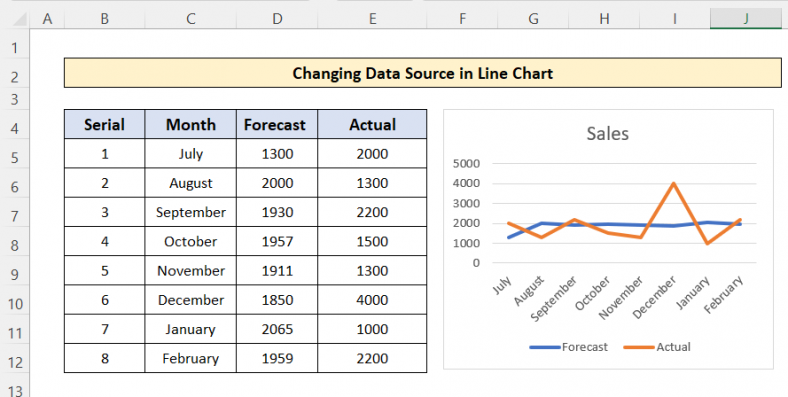Viewport: 788px width, 397px height.
Task: Click the select-all corner triangle
Action: [19, 19]
